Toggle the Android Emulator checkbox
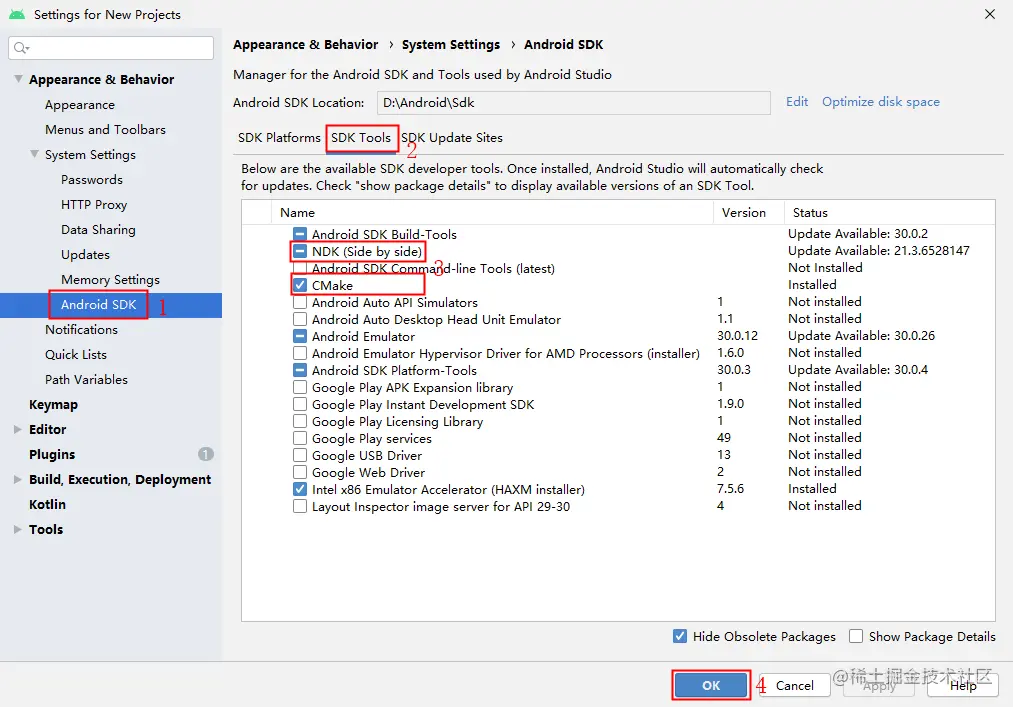This screenshot has width=1013, height=707. 300,336
